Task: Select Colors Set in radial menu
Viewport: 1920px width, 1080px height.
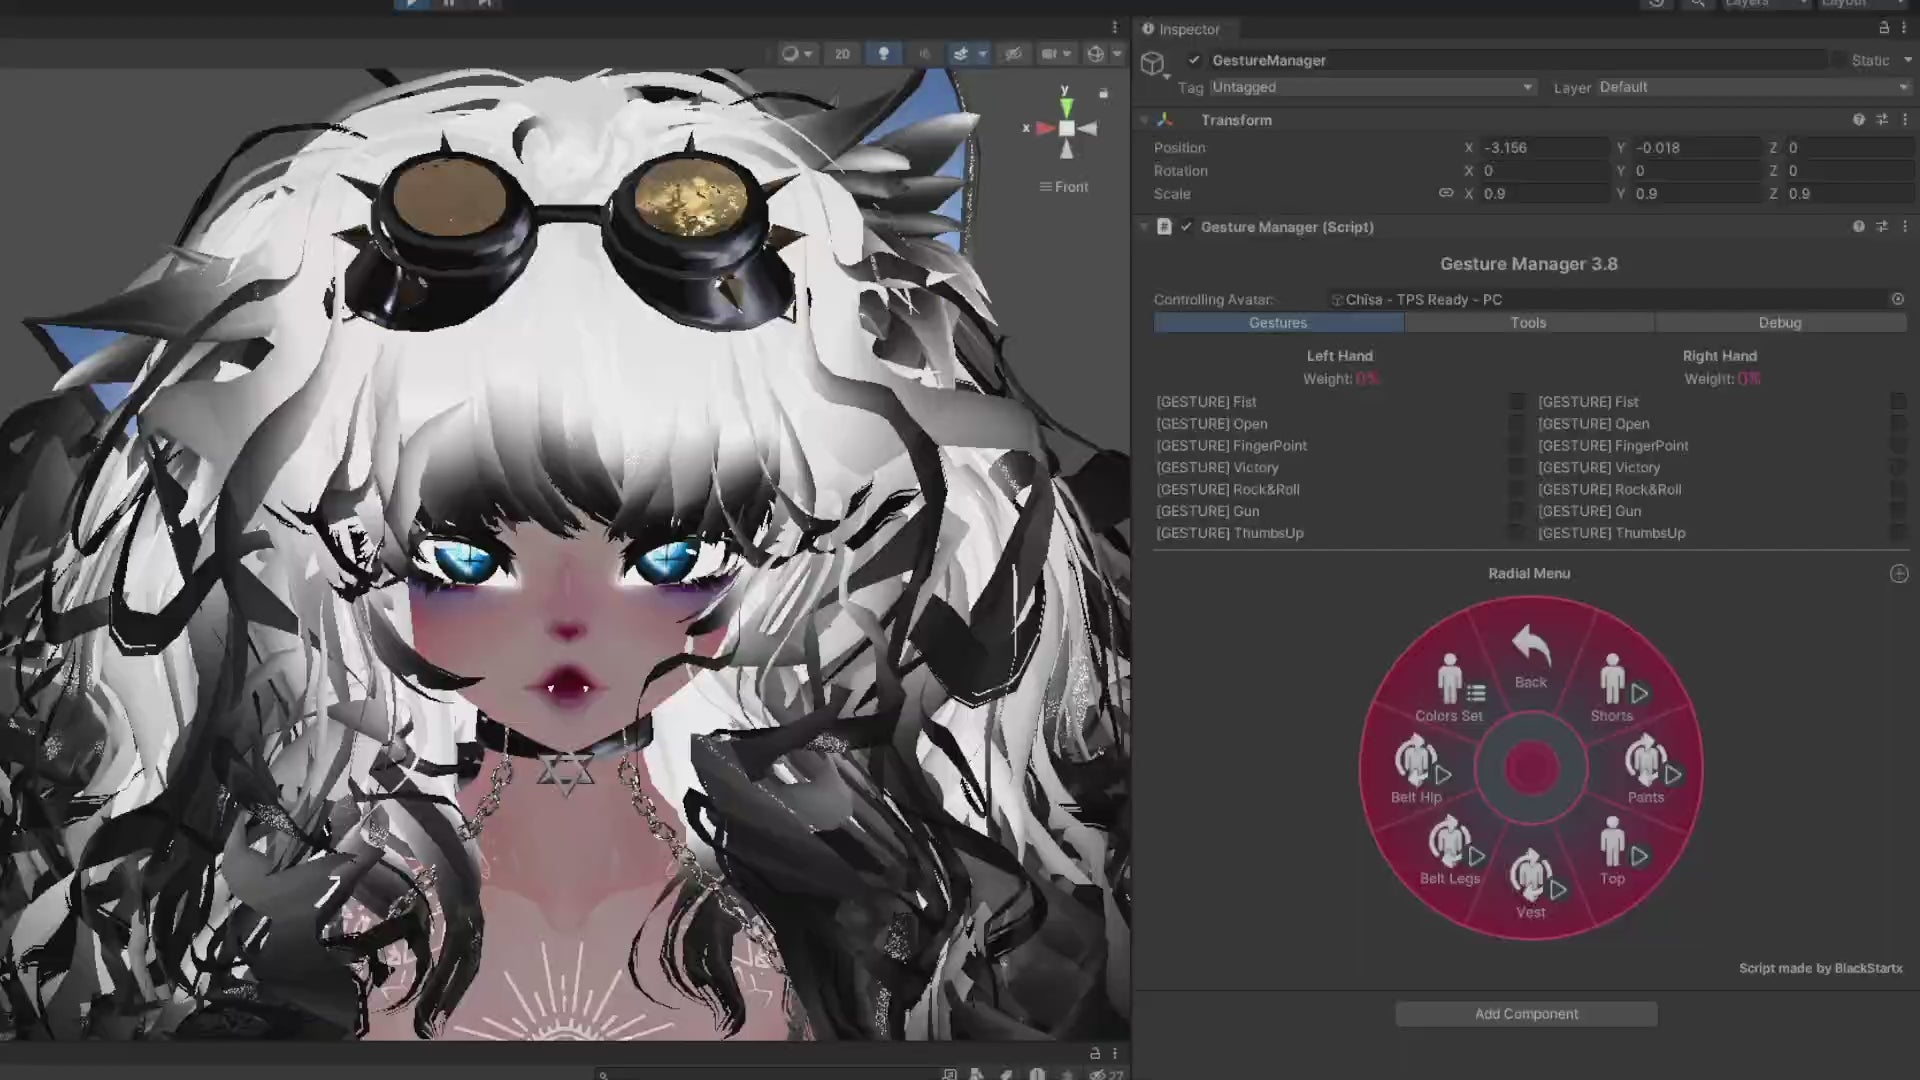Action: [1449, 689]
